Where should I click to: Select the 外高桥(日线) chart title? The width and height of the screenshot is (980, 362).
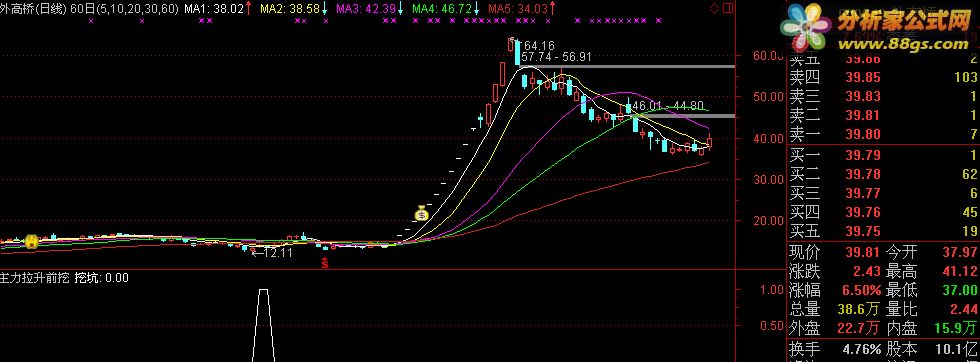34,9
